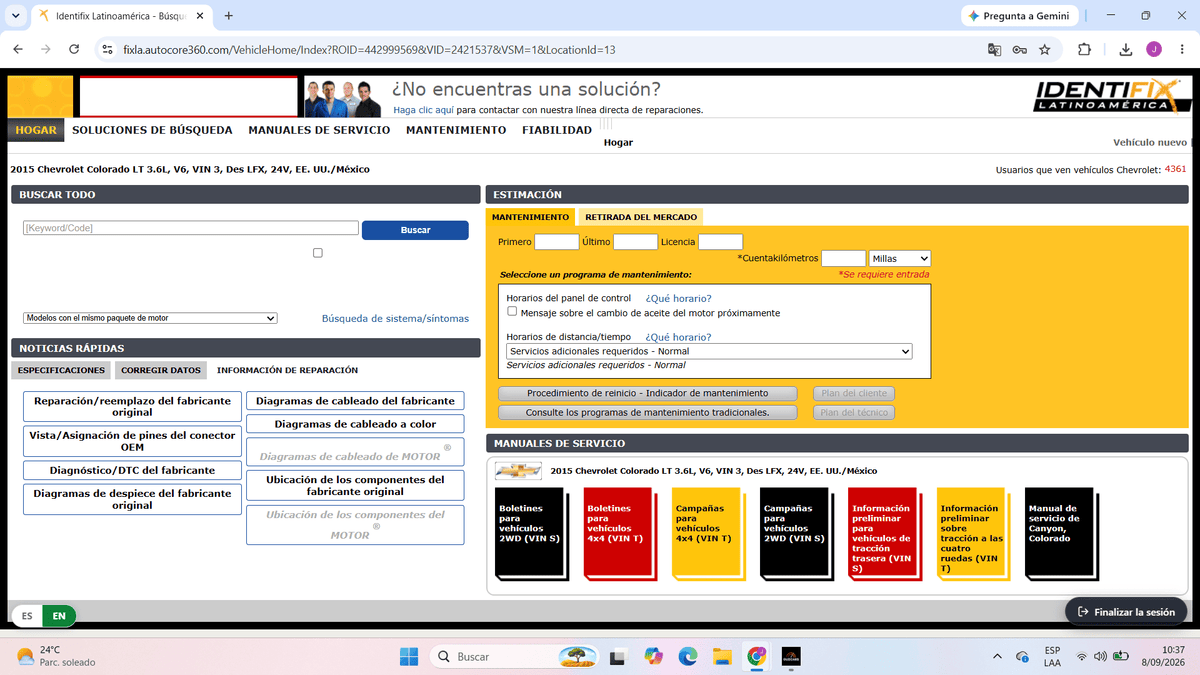Open Vista/Asignación de pines del conector OEM
The width and height of the screenshot is (1200, 675).
(x=132, y=441)
